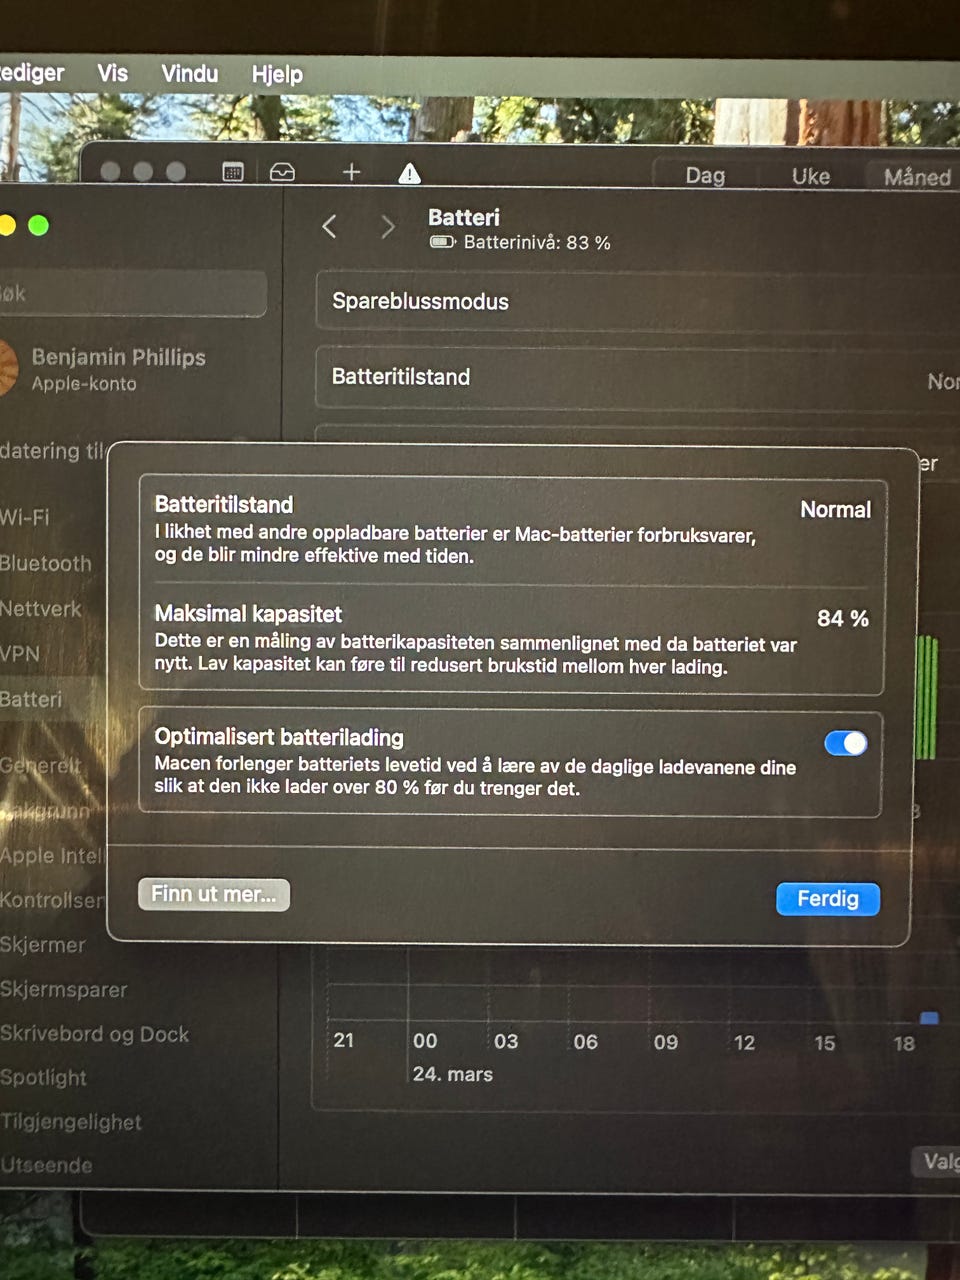Viewport: 960px width, 1280px height.
Task: Open the Vis menu in menu bar
Action: point(112,73)
